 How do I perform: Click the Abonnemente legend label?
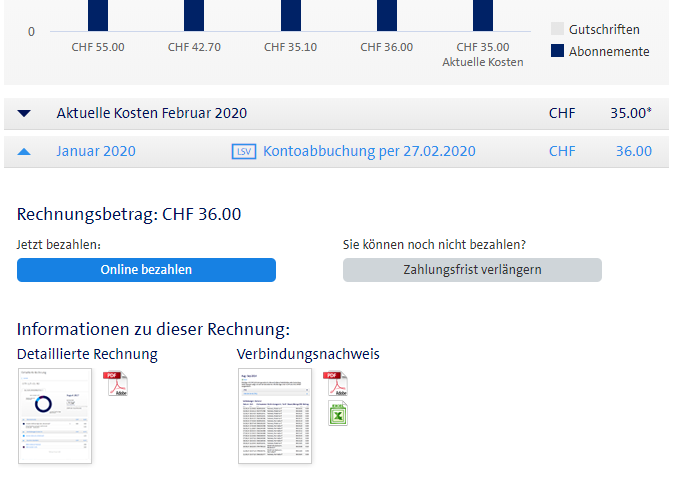(609, 52)
